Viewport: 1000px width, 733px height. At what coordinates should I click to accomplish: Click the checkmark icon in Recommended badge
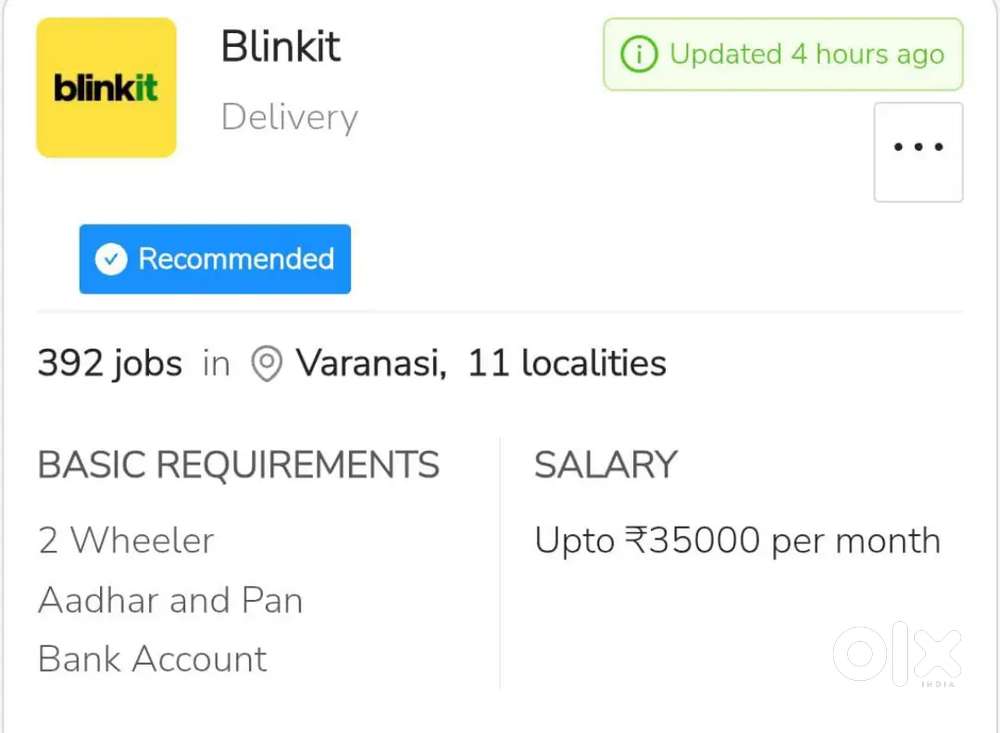pos(111,259)
